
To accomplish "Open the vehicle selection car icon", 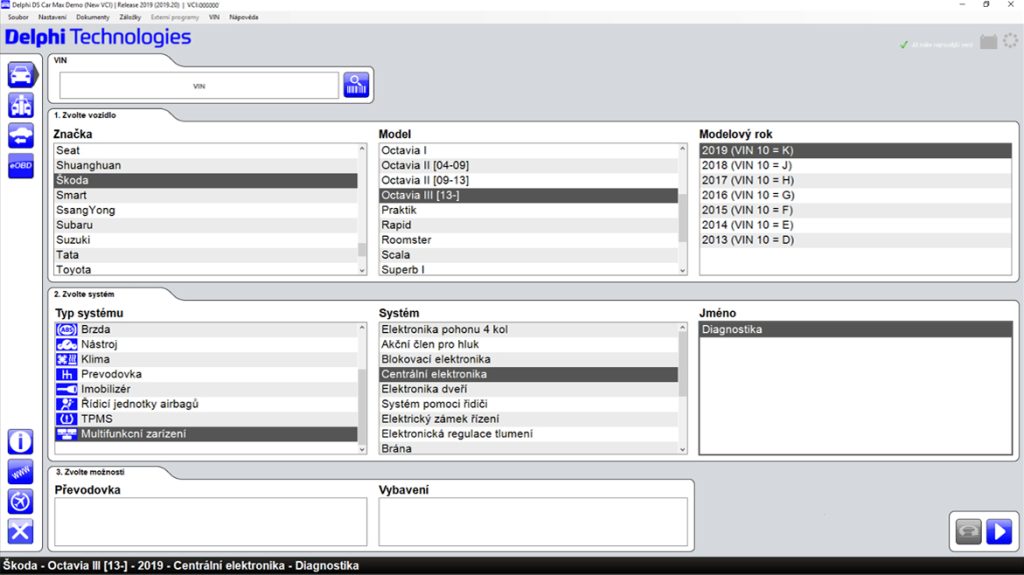I will click(21, 75).
